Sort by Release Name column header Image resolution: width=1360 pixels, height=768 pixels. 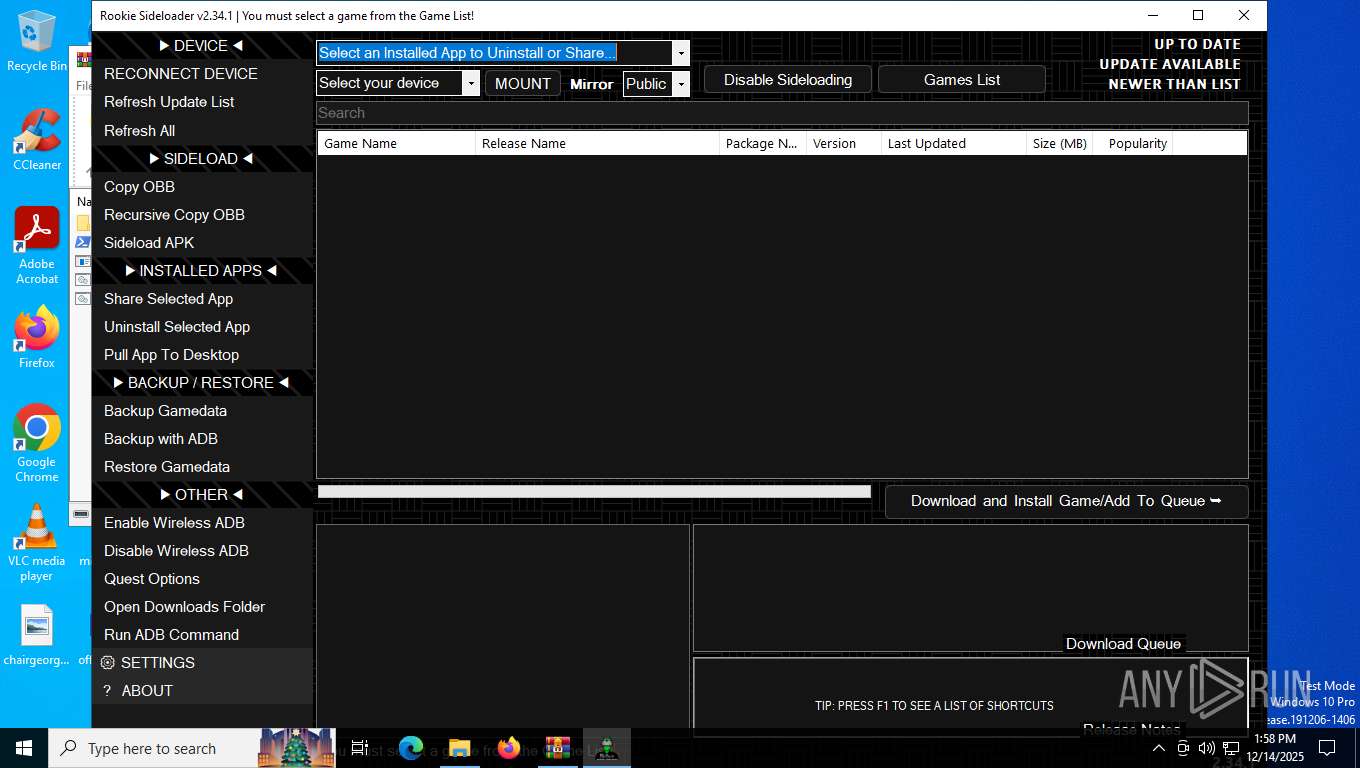[x=597, y=143]
